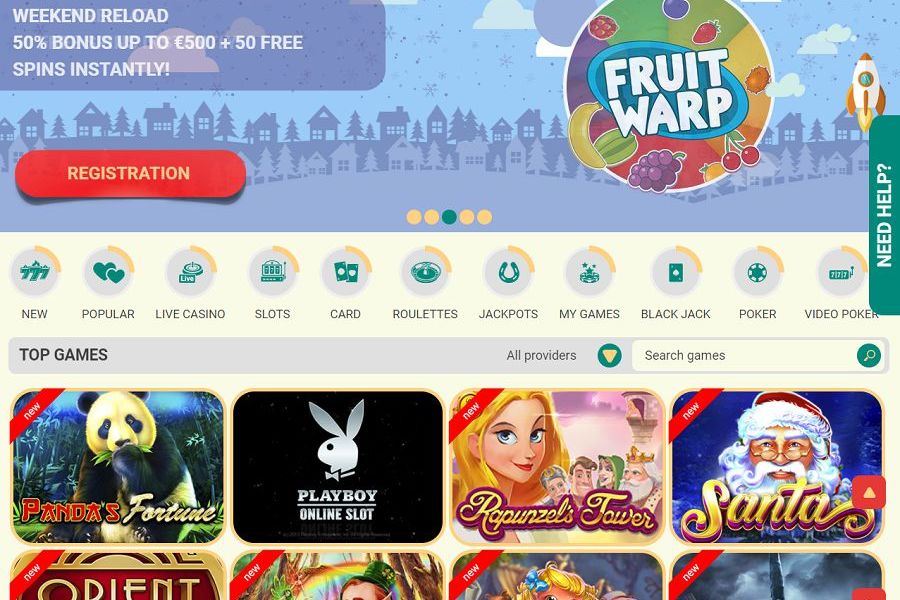Focus the Search games input field
This screenshot has width=900, height=600.
[x=744, y=355]
